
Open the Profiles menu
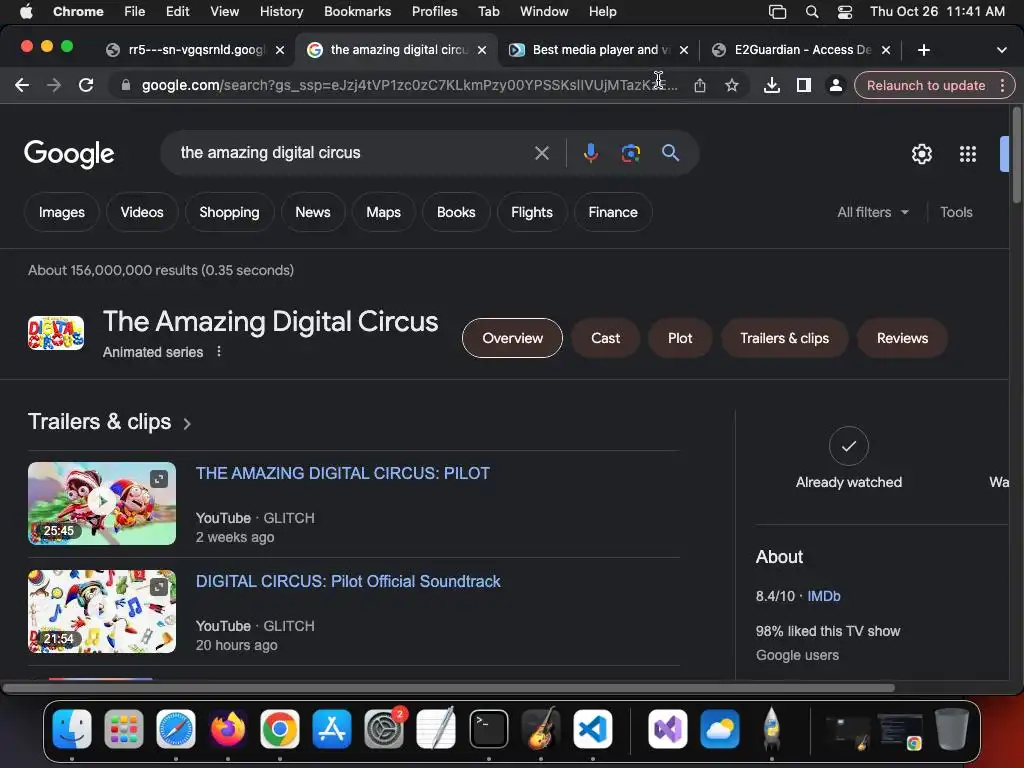tap(434, 12)
